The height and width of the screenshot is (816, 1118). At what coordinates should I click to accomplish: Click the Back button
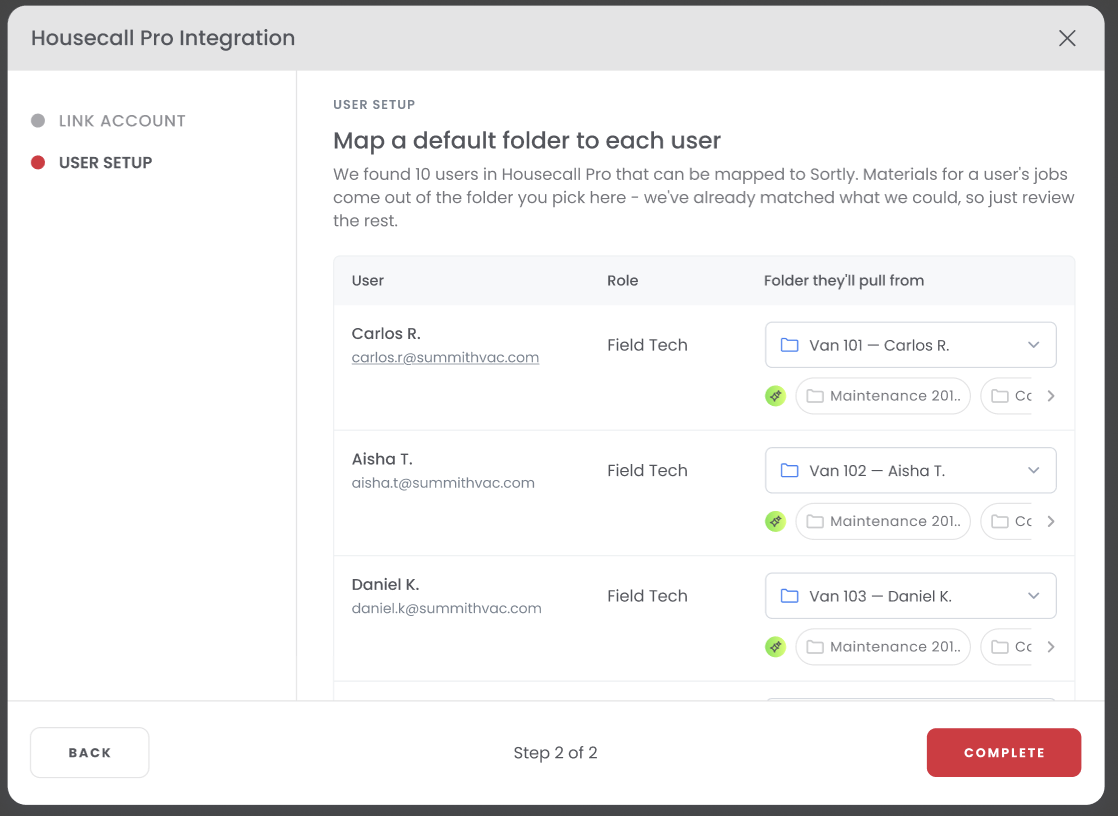coord(90,753)
